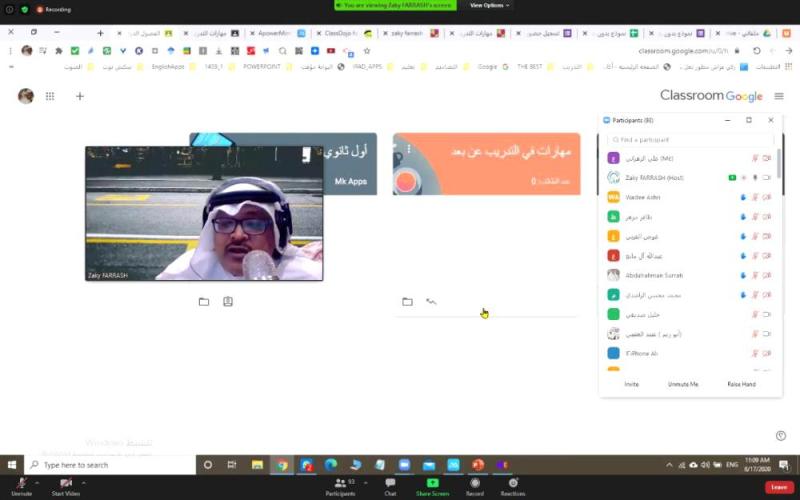Screen dimensions: 800x500
Task: Click Raise Hand in Participants panel
Action: [x=741, y=384]
